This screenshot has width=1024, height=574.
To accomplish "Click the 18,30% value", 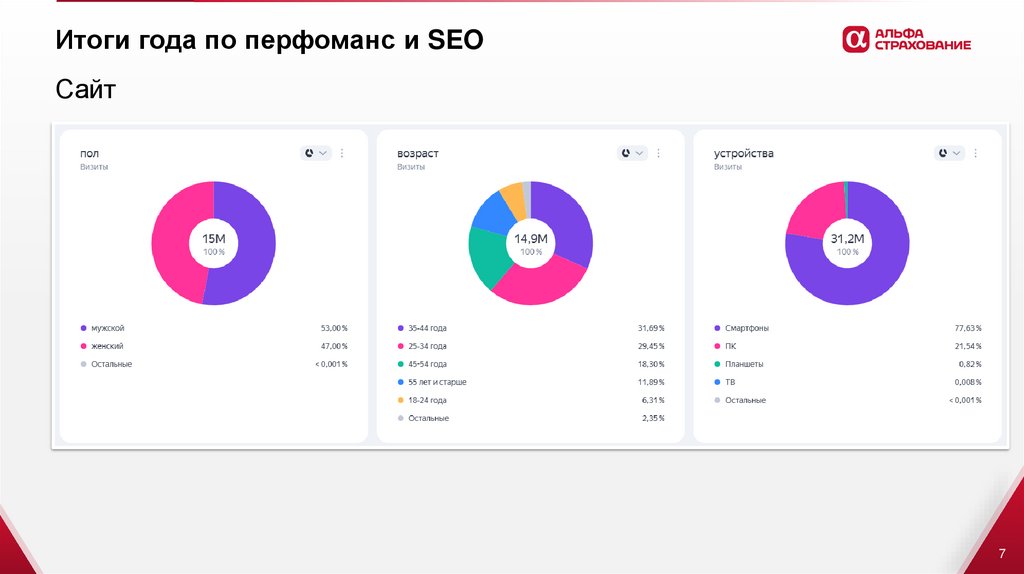I will tap(651, 364).
